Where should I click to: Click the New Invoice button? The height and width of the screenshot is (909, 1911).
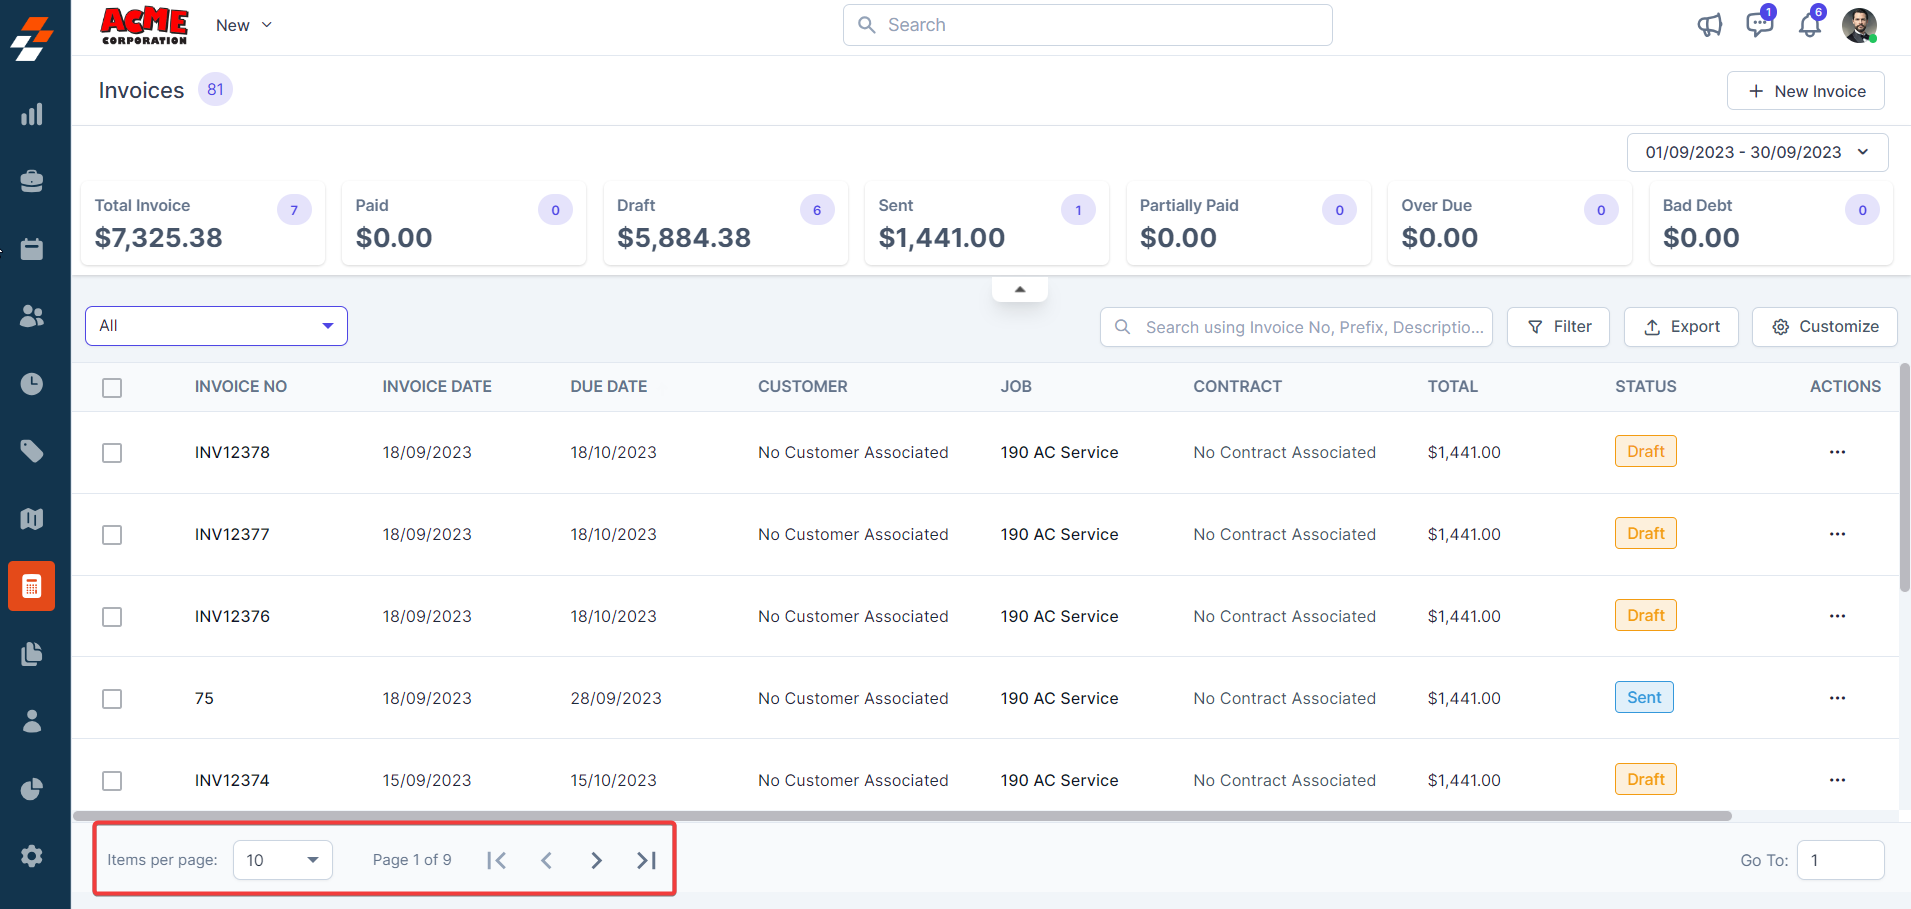(x=1805, y=91)
